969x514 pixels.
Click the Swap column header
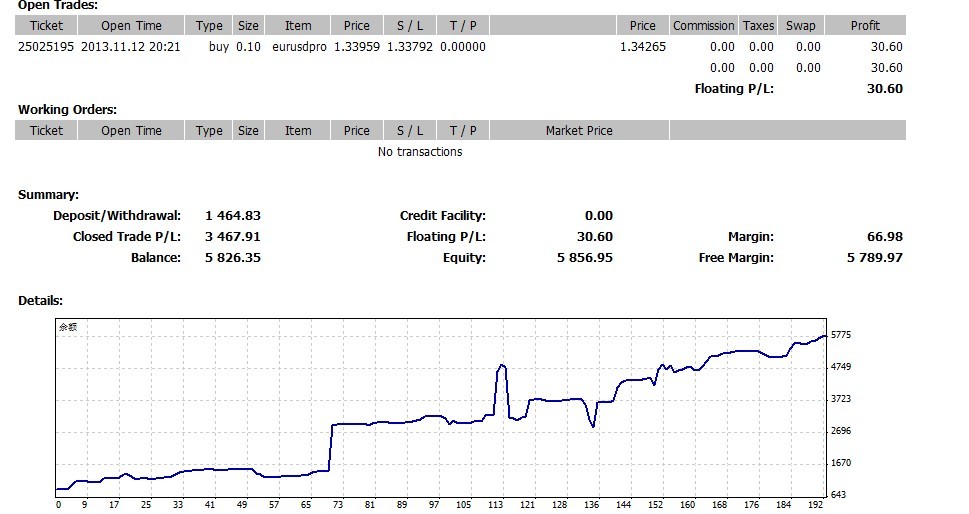(x=800, y=26)
